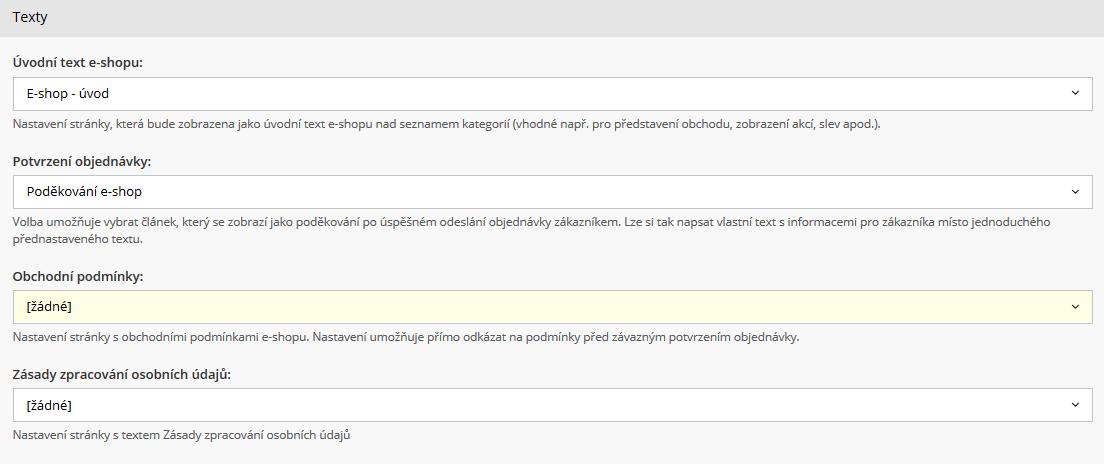Click the 'Obchodní podmínky:' label
The width and height of the screenshot is (1106, 464).
pos(78,276)
